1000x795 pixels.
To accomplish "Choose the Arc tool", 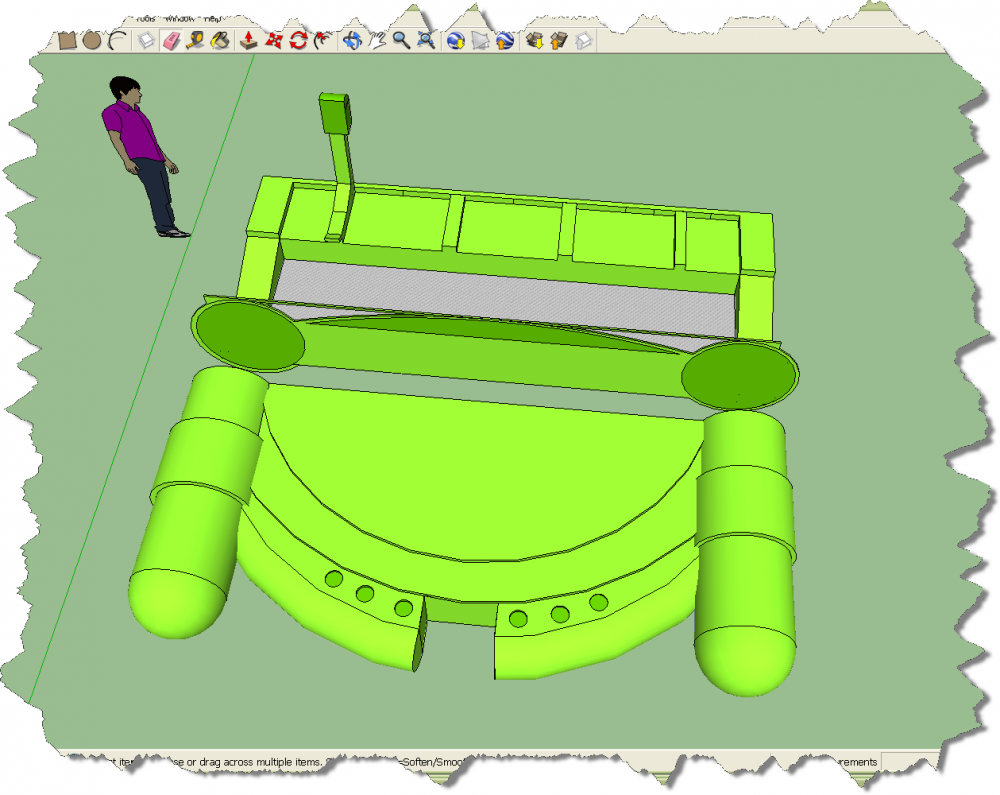I will coord(116,41).
